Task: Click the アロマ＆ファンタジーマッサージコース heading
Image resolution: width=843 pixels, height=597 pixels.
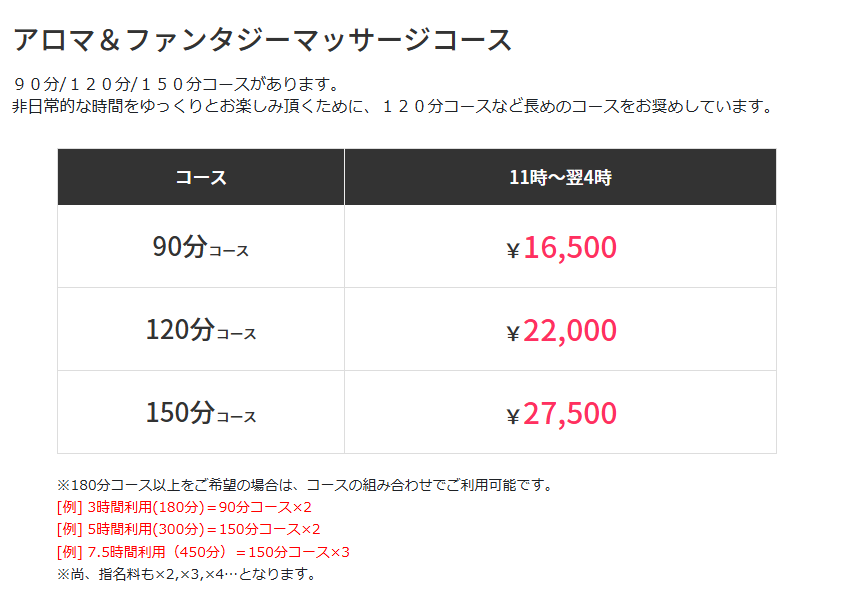Action: tap(262, 40)
